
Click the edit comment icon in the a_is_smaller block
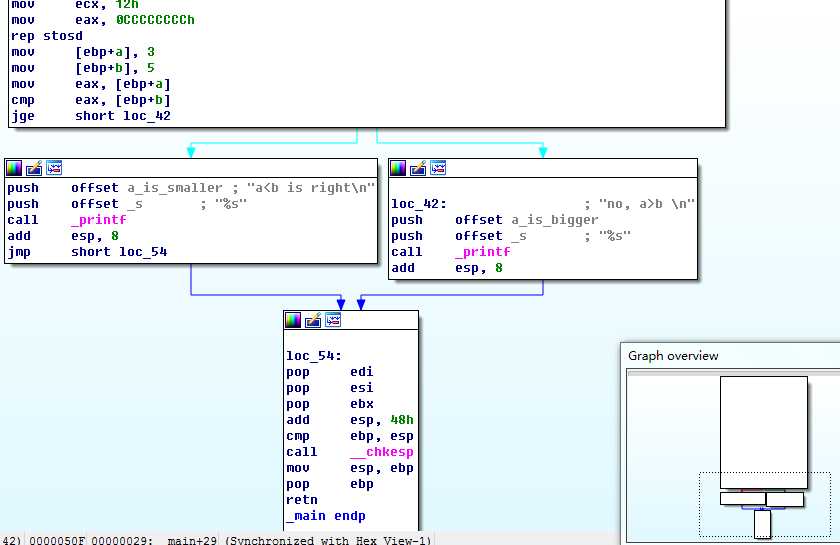[34, 168]
